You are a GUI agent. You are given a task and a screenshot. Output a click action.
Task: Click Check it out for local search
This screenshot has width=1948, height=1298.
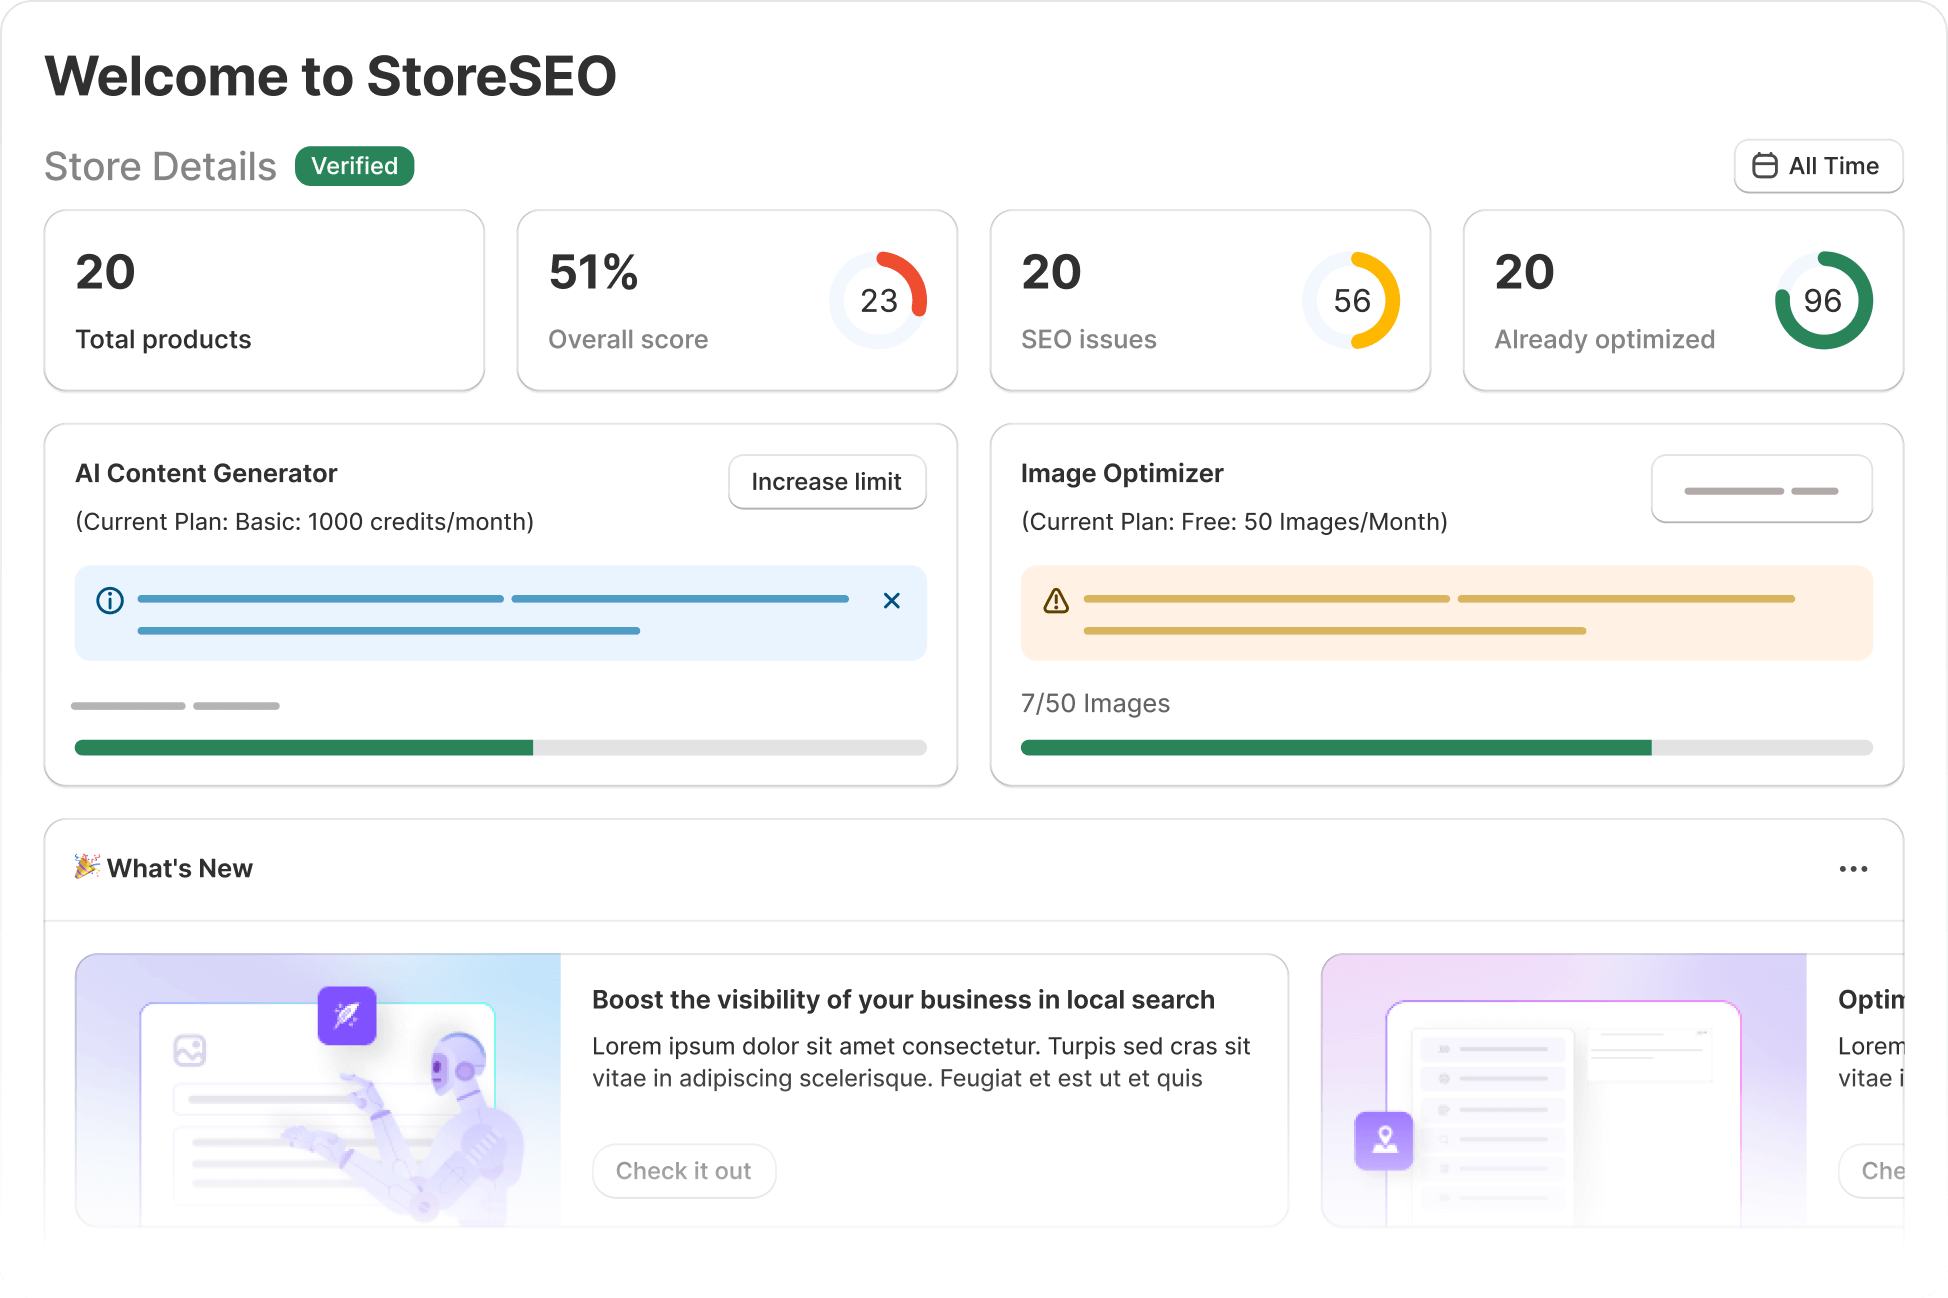tap(684, 1171)
